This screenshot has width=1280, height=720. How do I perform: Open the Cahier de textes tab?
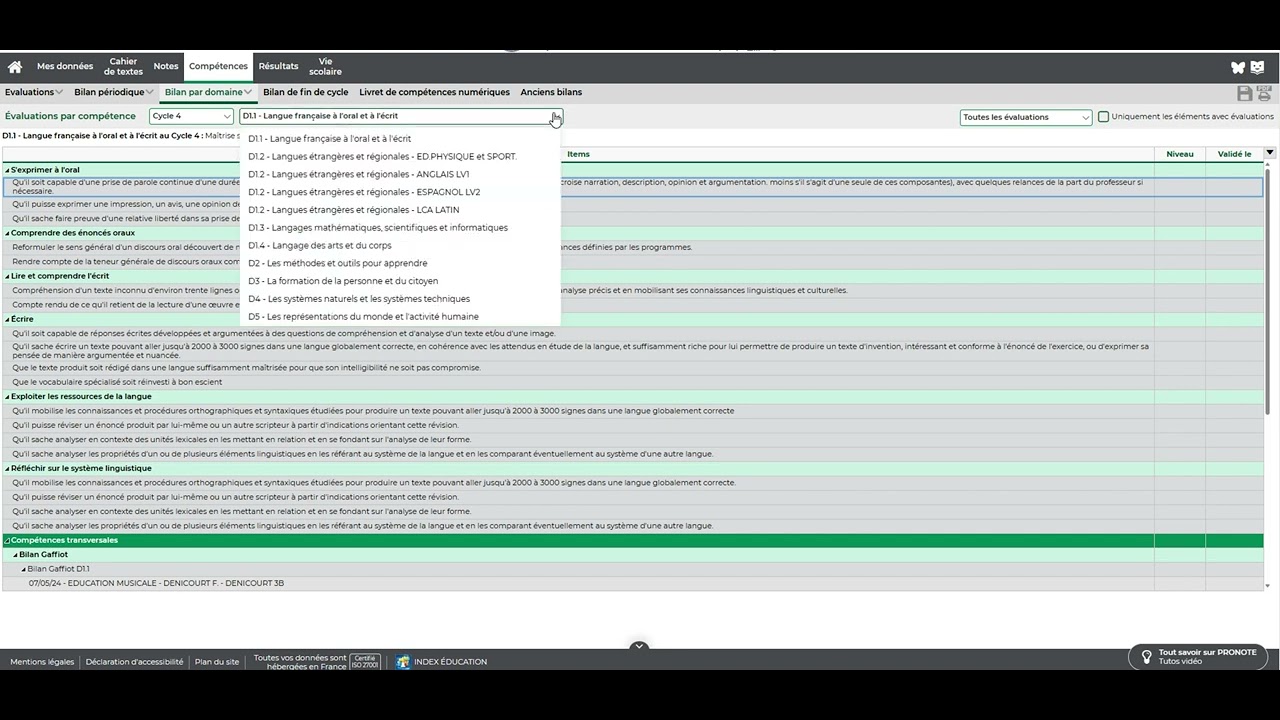[124, 67]
